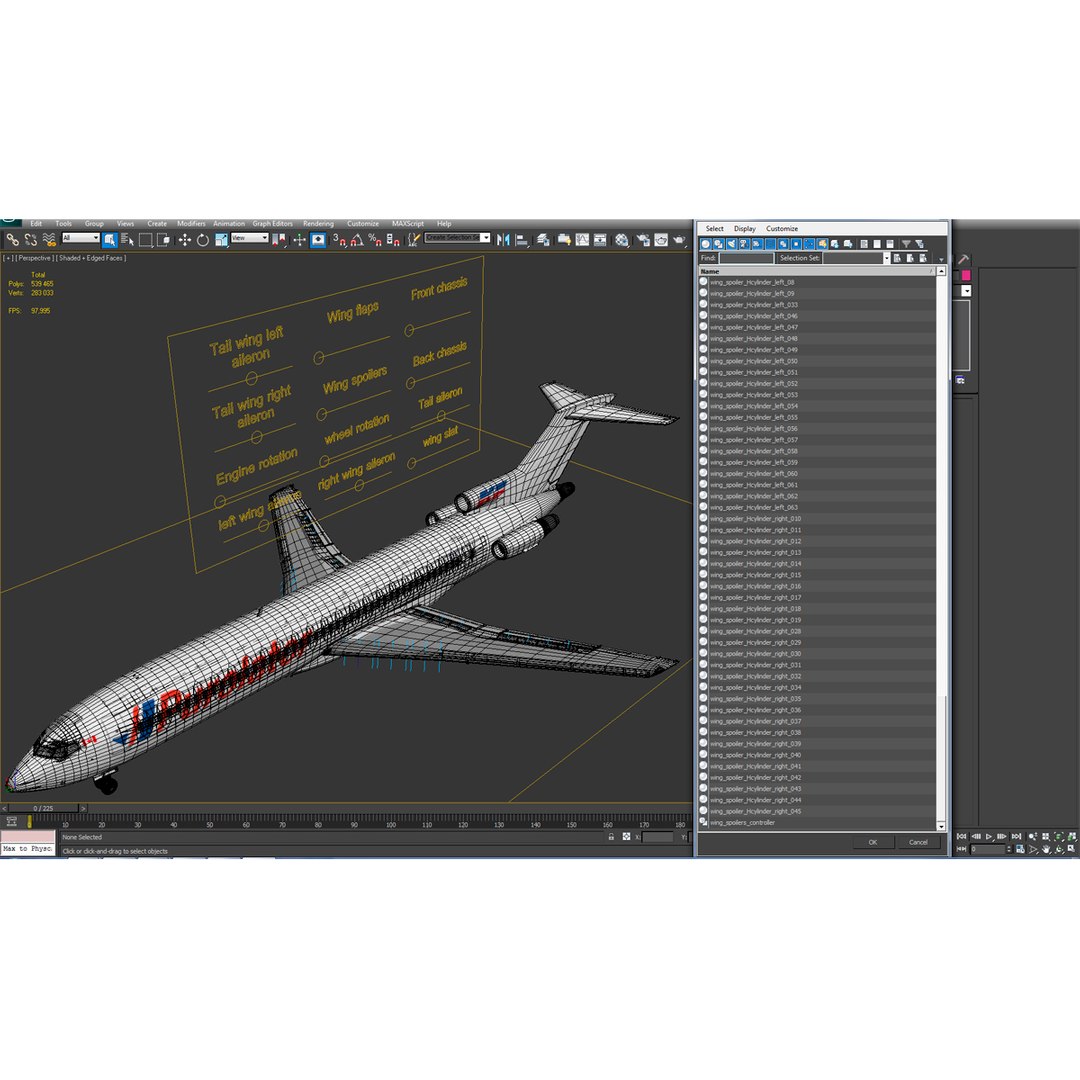Viewport: 1080px width, 1080px height.
Task: Open the MAXScript menu
Action: 408,224
